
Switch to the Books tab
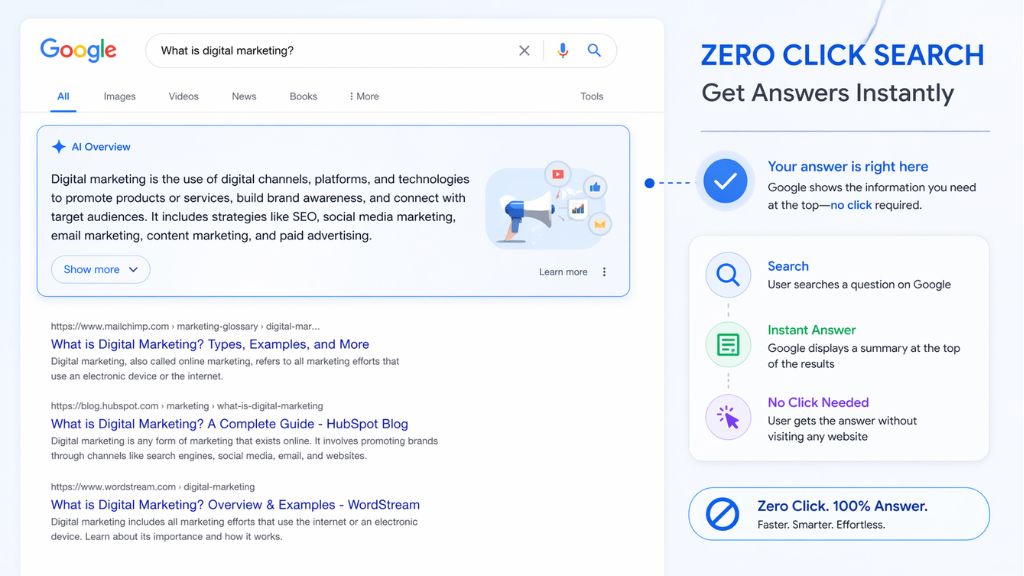(303, 96)
